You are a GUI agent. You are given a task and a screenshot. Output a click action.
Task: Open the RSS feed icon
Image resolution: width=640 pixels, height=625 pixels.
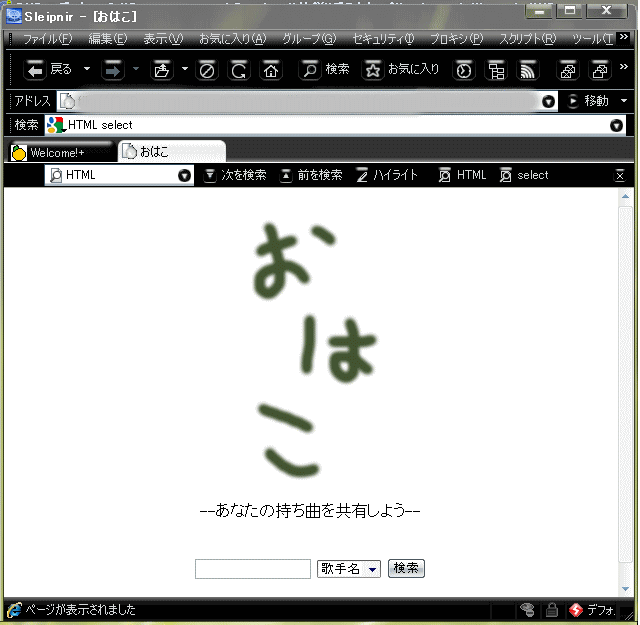click(x=528, y=70)
